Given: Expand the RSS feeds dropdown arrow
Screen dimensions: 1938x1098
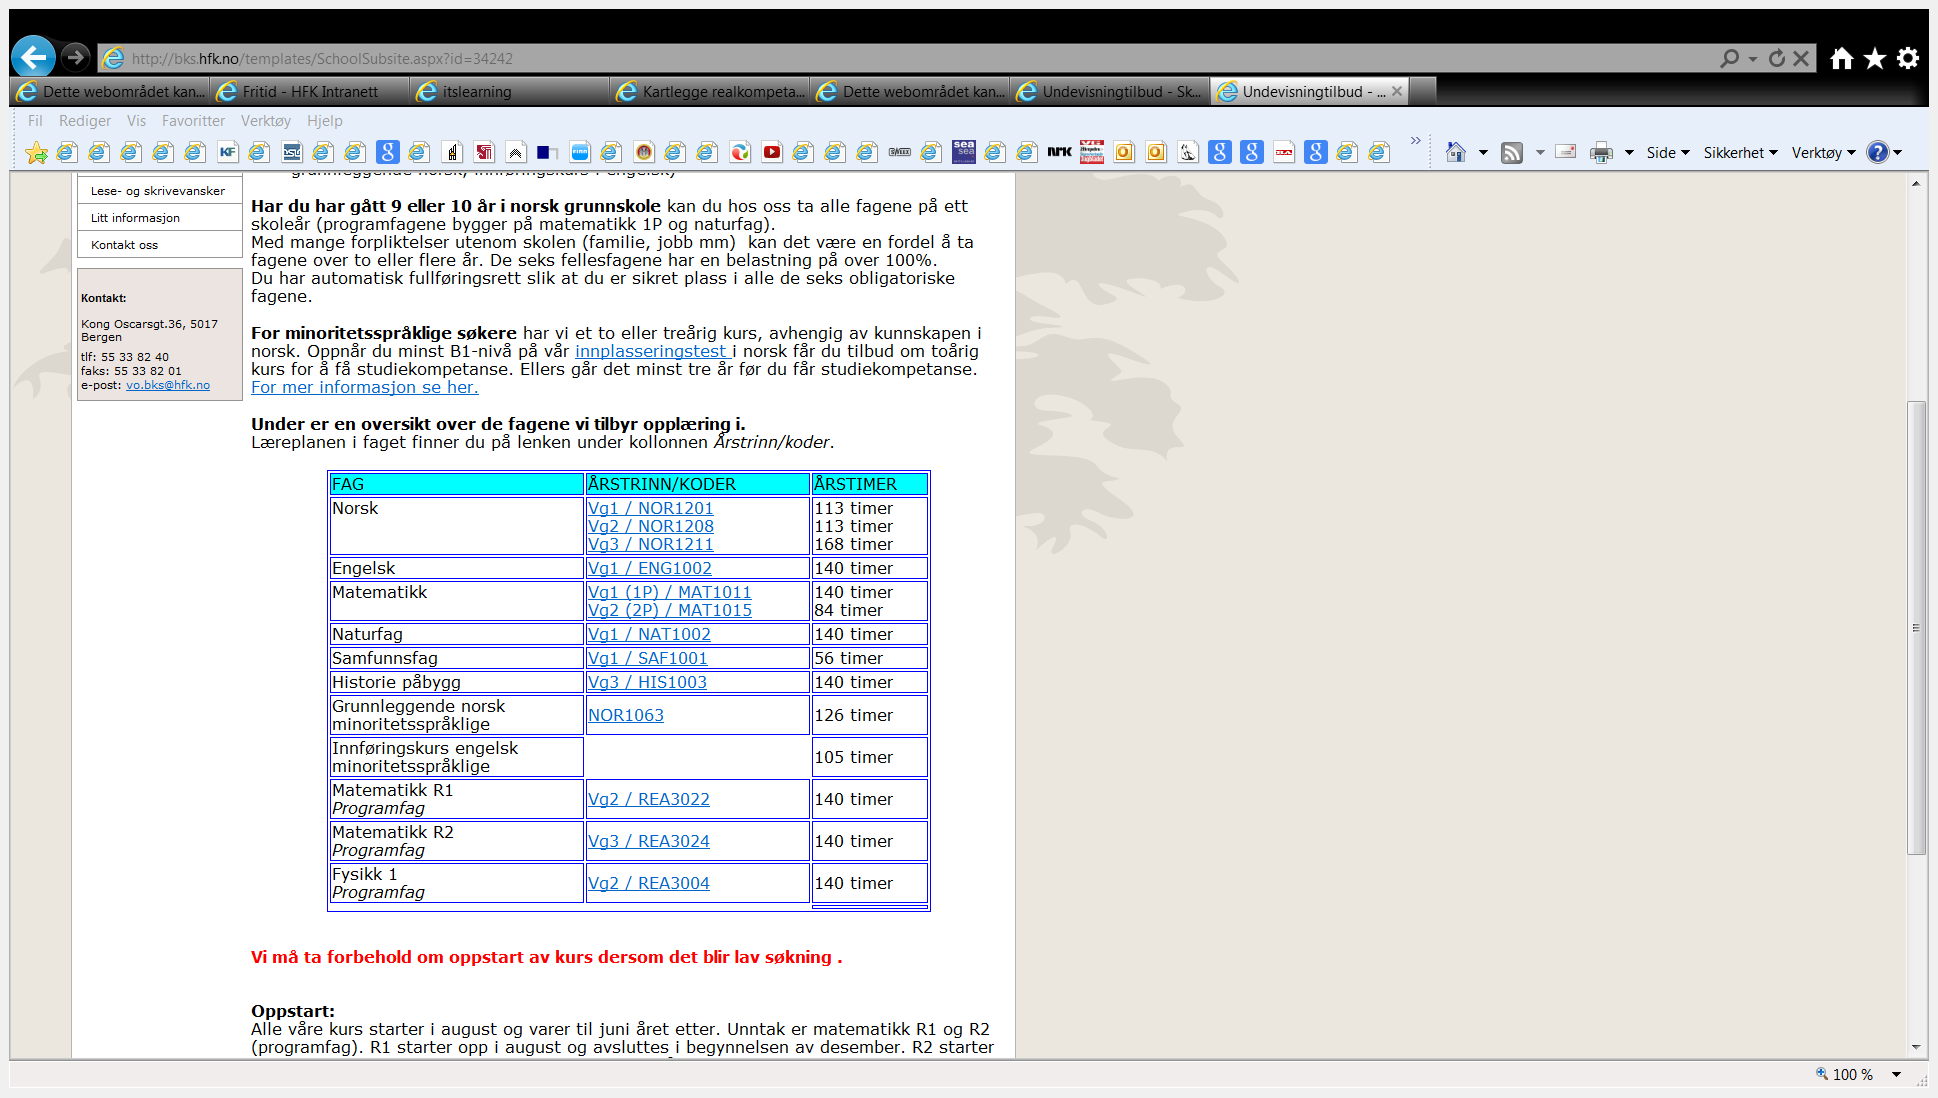Looking at the screenshot, I should [1540, 153].
